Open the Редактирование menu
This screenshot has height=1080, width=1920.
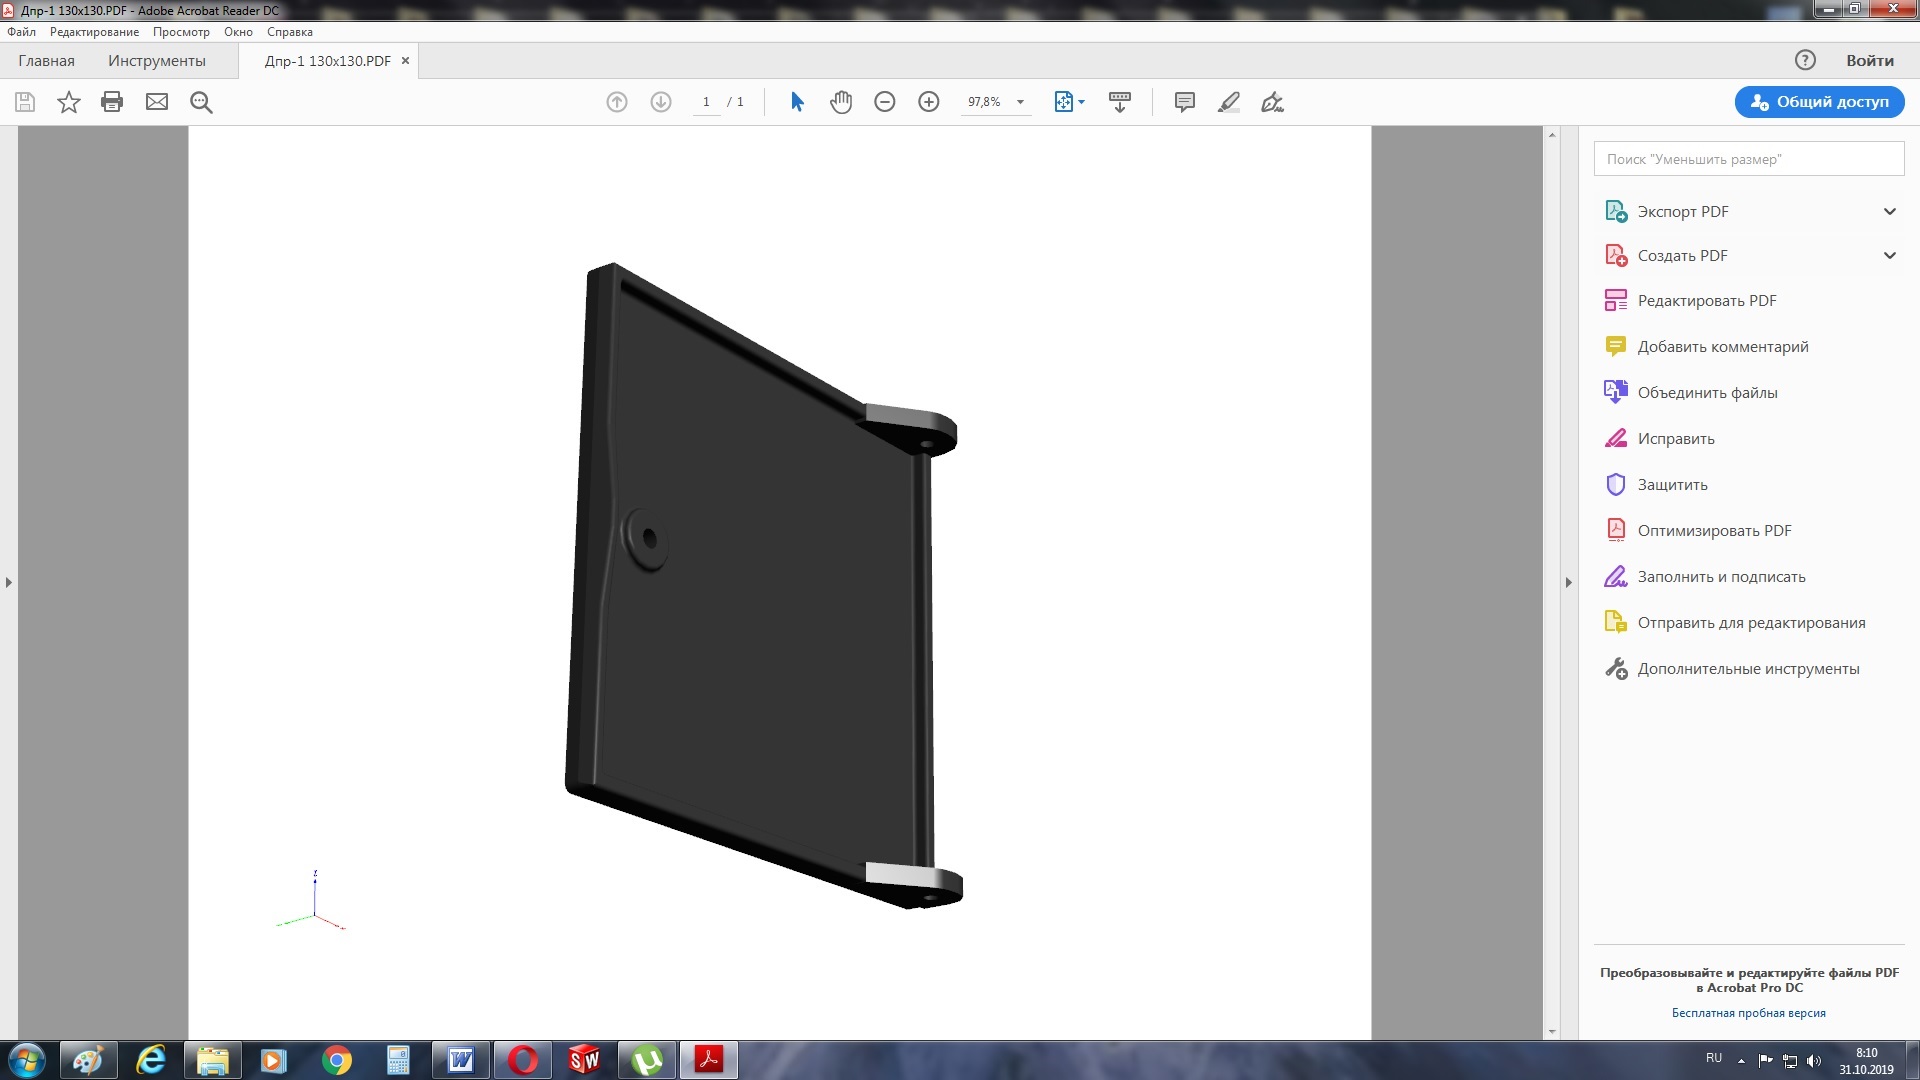(94, 32)
